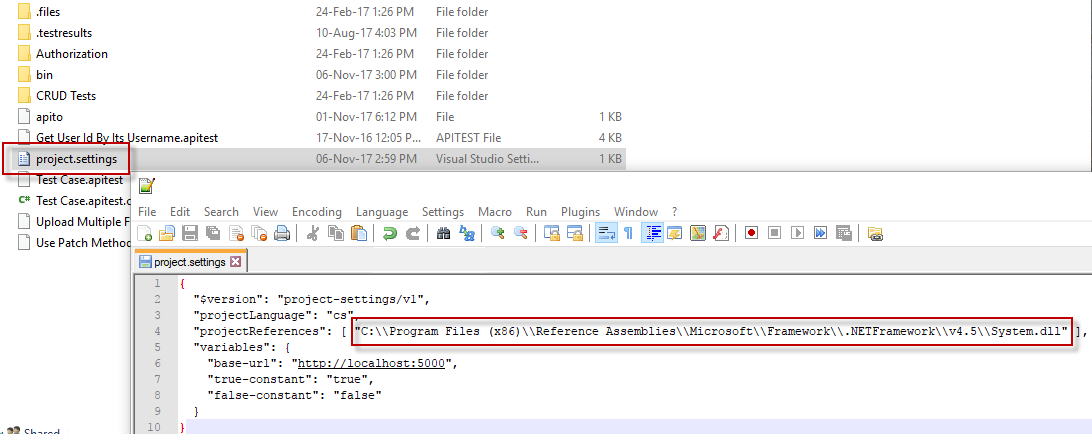The width and height of the screenshot is (1092, 434).
Task: Click the Save file toolbar icon
Action: [189, 233]
